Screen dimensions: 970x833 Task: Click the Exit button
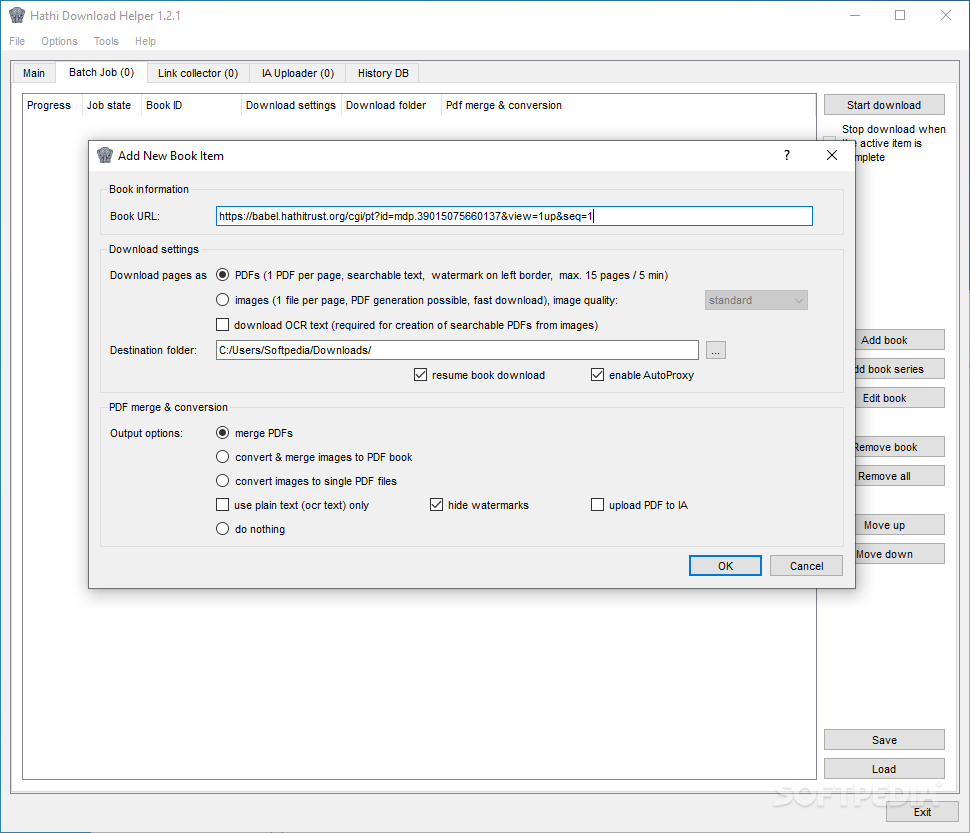(x=922, y=812)
